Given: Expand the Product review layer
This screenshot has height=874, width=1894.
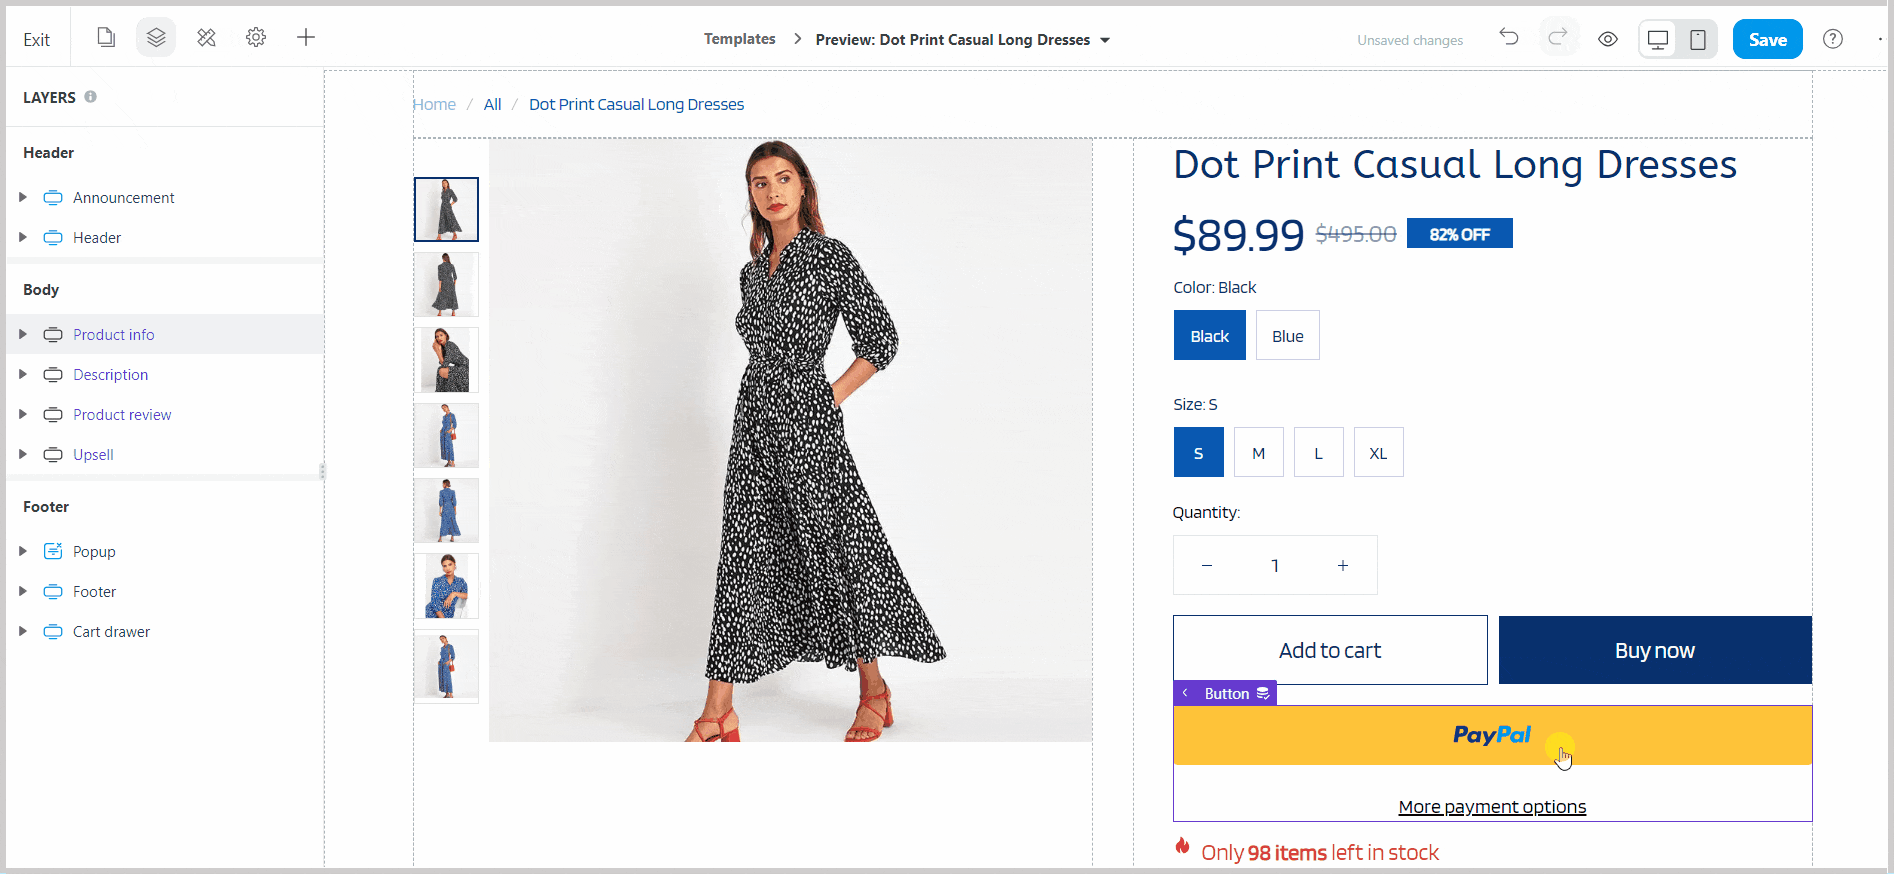Looking at the screenshot, I should tap(23, 415).
